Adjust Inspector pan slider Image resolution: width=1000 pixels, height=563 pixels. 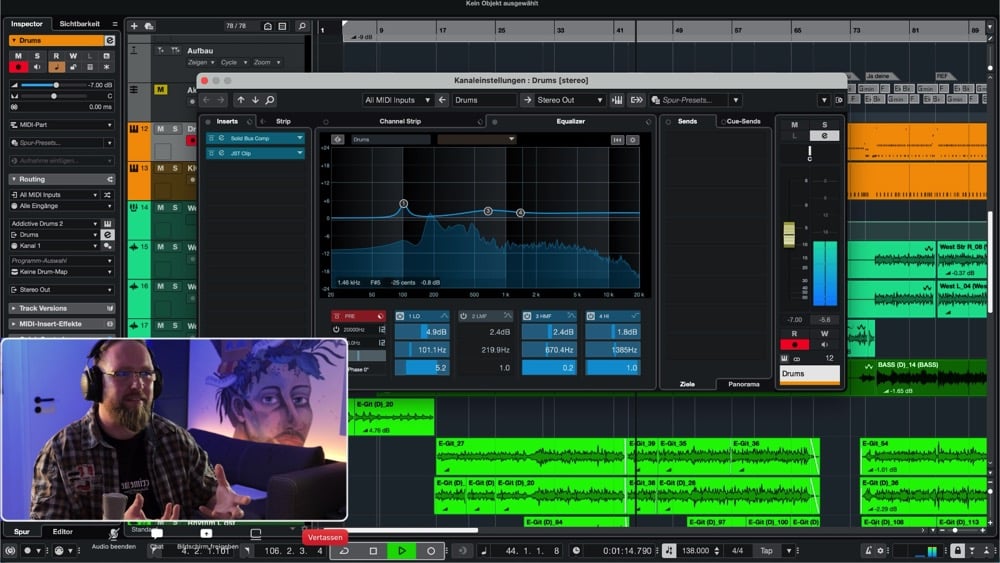pyautogui.click(x=54, y=96)
